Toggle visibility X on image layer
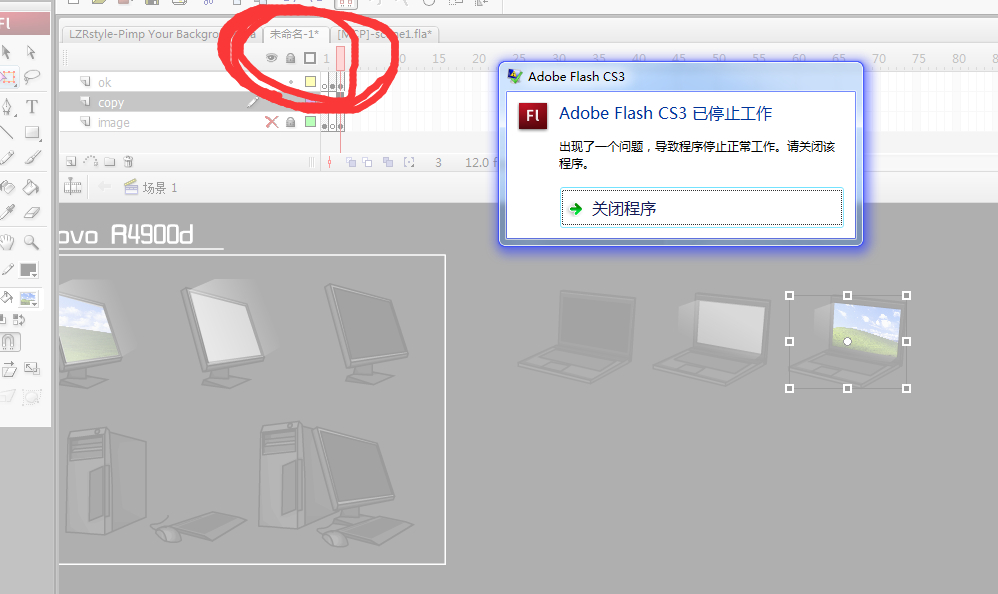 (x=272, y=122)
